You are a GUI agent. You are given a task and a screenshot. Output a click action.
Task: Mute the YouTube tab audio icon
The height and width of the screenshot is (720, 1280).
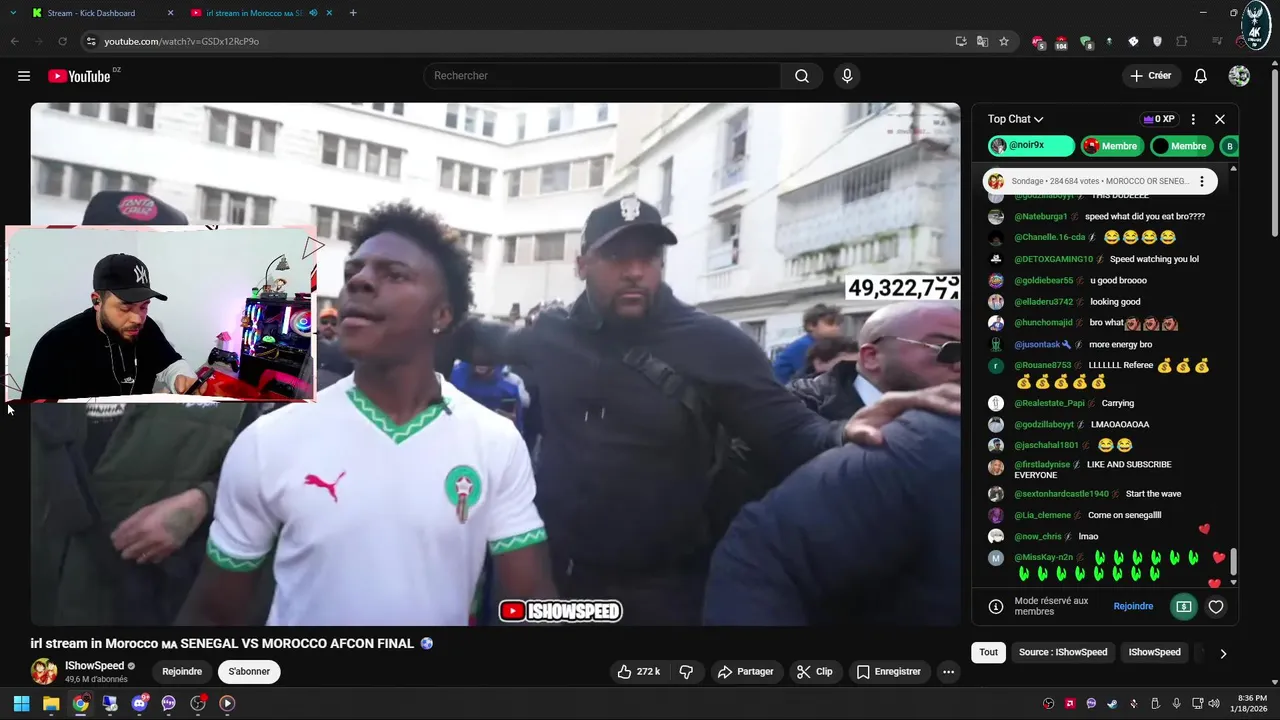click(313, 13)
